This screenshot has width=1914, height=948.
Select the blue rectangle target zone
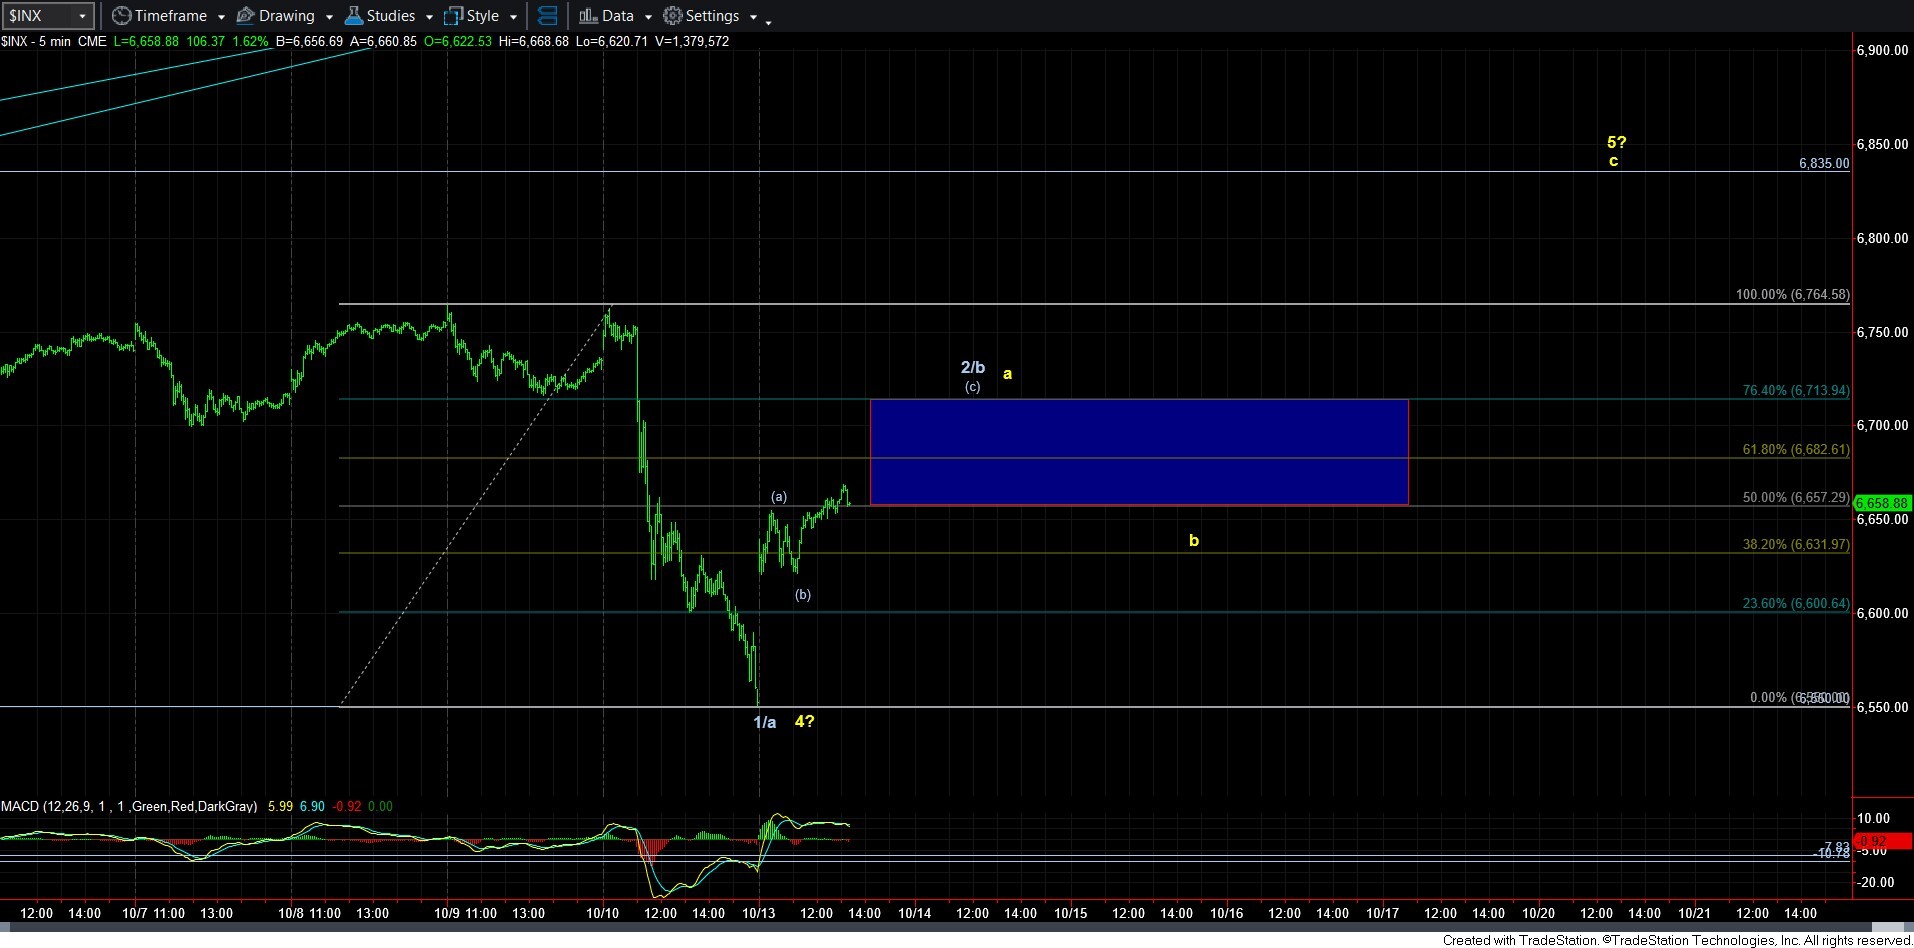1138,452
